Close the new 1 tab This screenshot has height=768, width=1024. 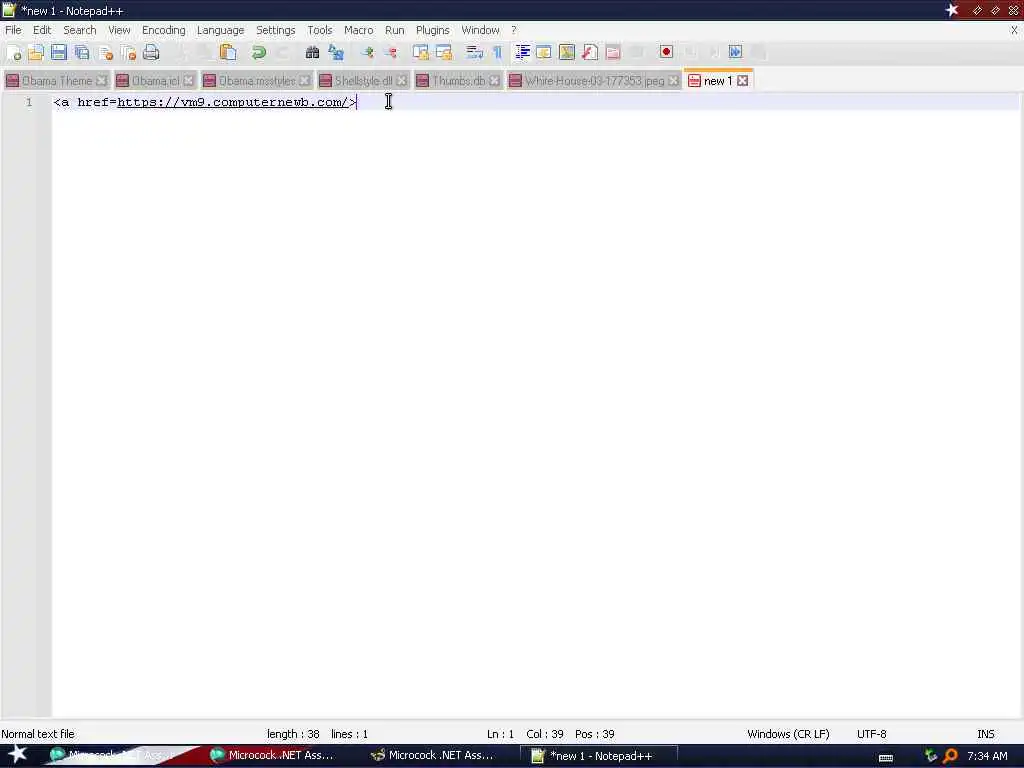pyautogui.click(x=743, y=81)
